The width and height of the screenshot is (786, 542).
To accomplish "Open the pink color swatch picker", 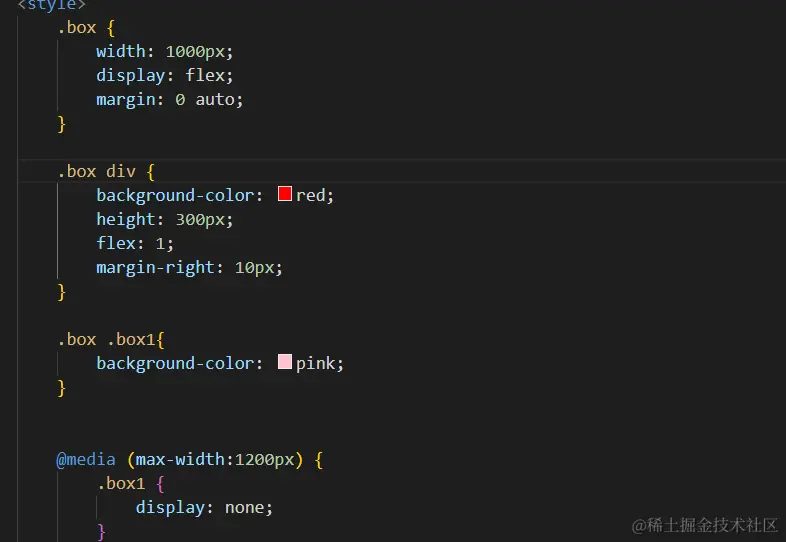I will 285,362.
